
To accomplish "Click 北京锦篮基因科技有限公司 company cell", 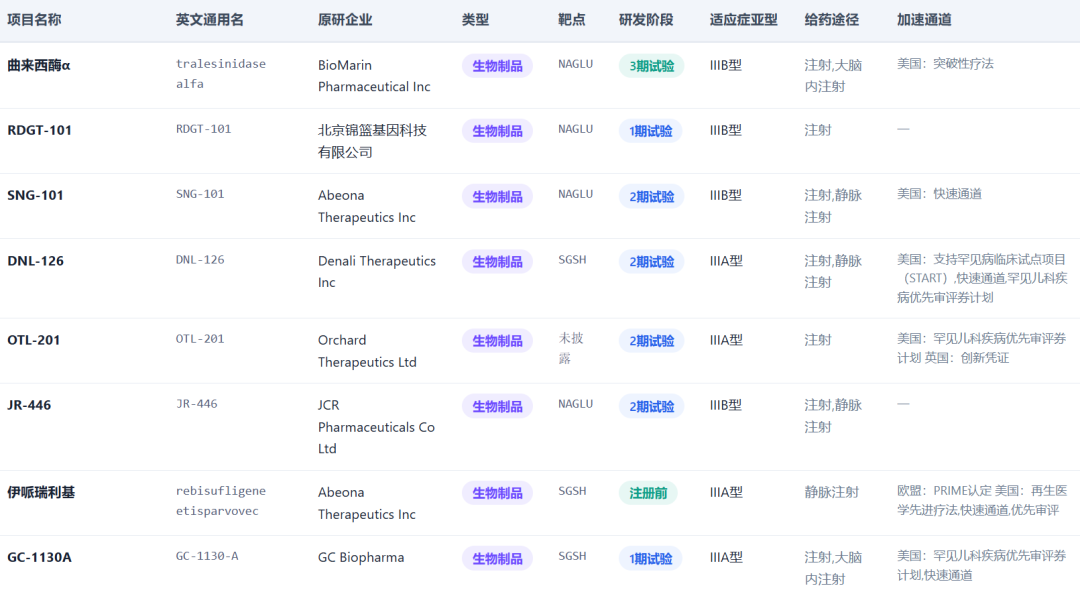I will (x=372, y=141).
